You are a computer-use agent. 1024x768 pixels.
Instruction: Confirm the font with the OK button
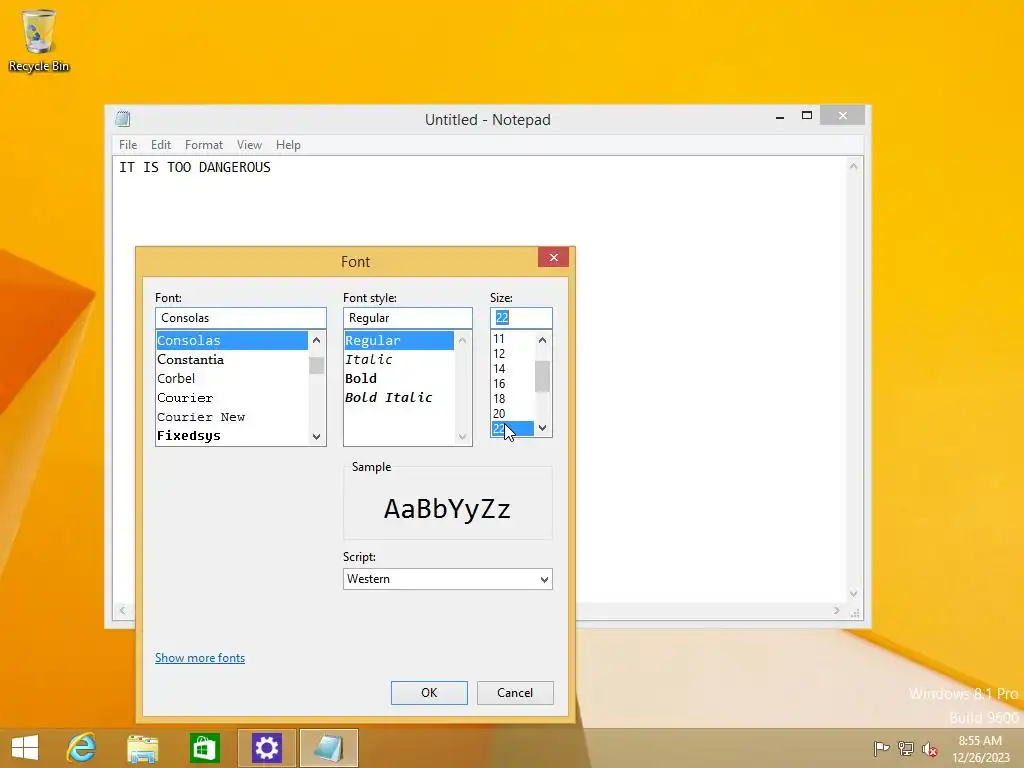coord(429,693)
